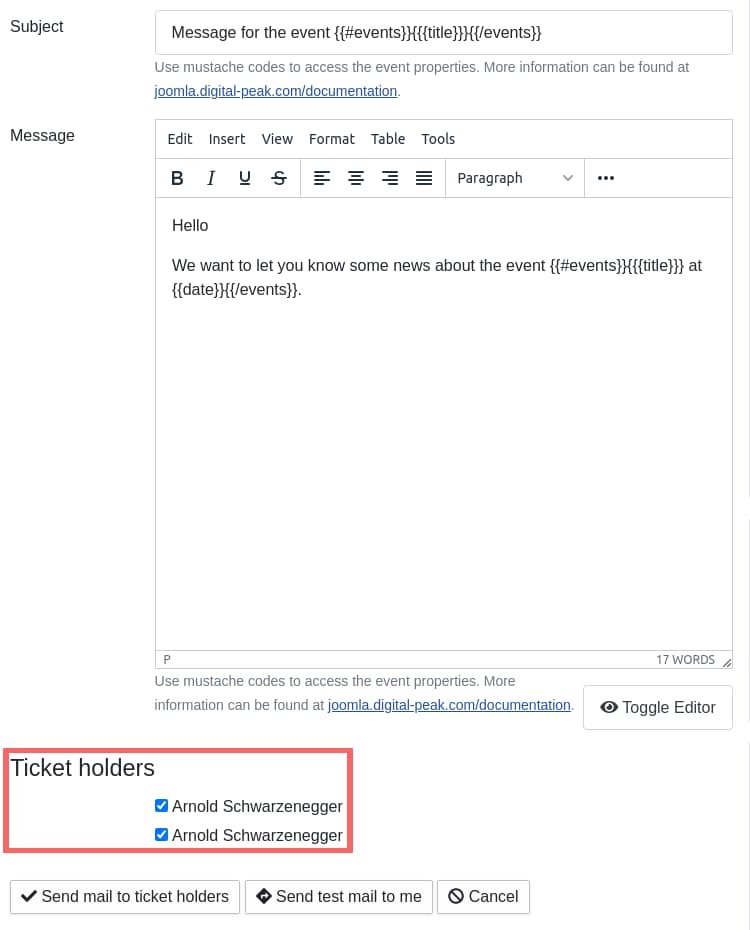This screenshot has height=930, width=750.
Task: Click the Toggle Editor button
Action: [658, 707]
